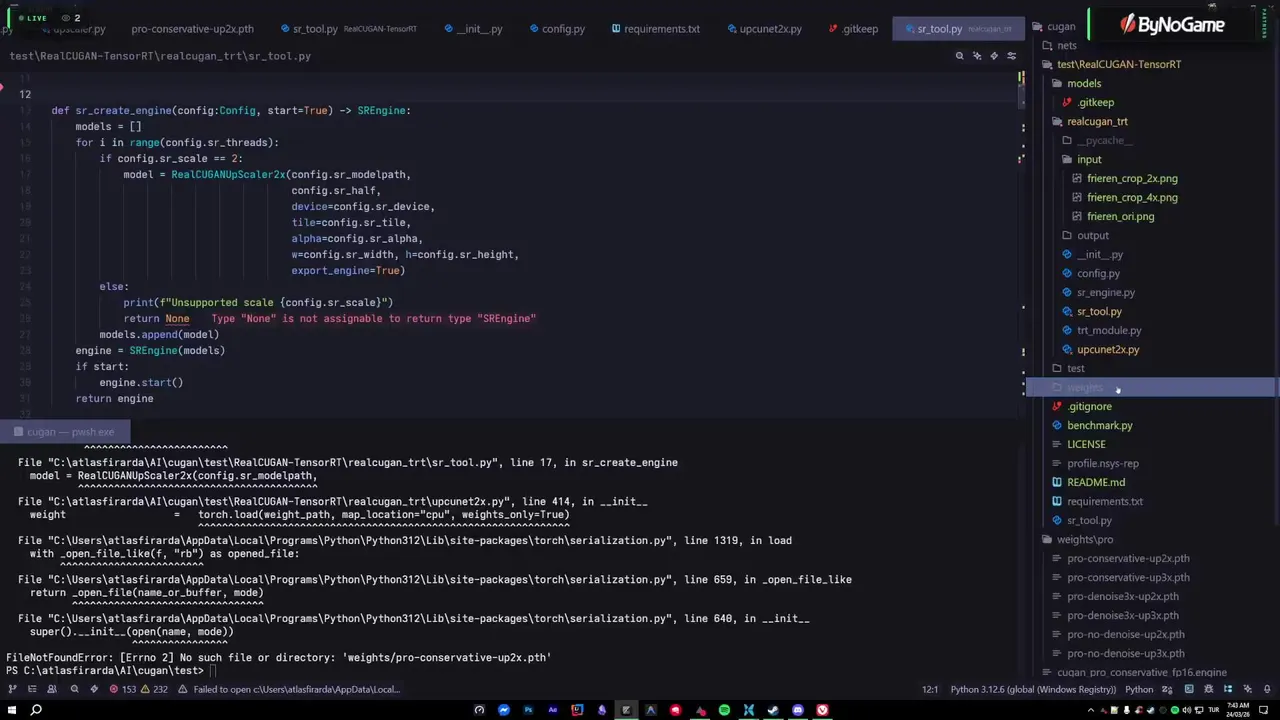The height and width of the screenshot is (720, 1280).
Task: Open Discord from the taskbar
Action: pyautogui.click(x=798, y=710)
